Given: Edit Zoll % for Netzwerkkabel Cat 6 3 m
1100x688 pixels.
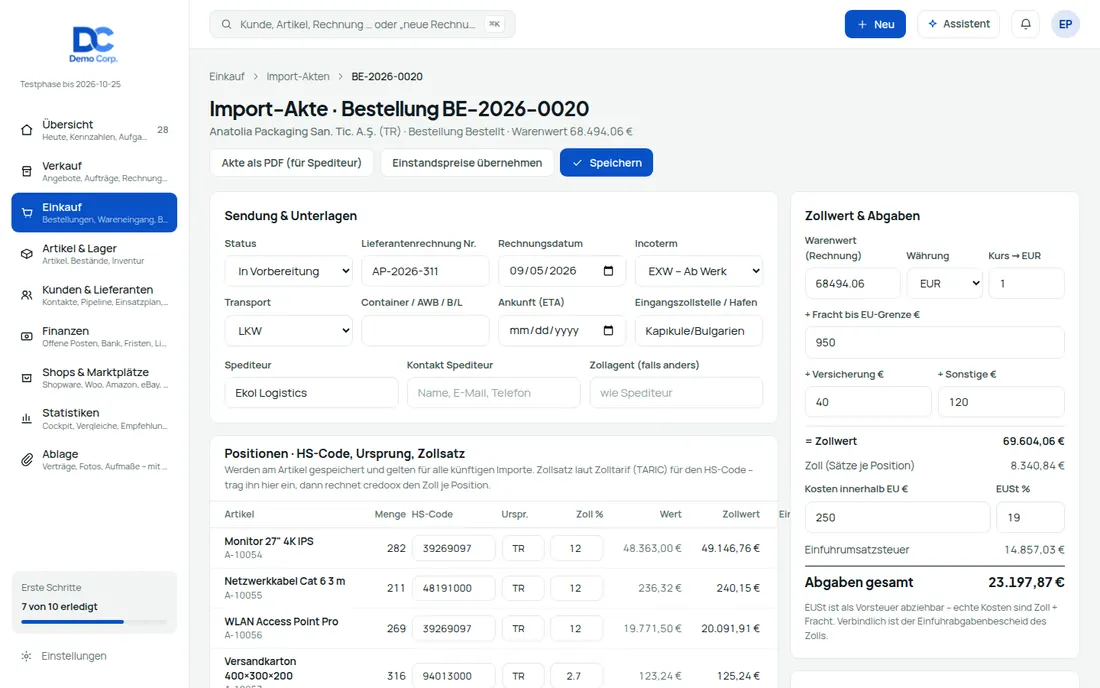Looking at the screenshot, I should [x=577, y=588].
